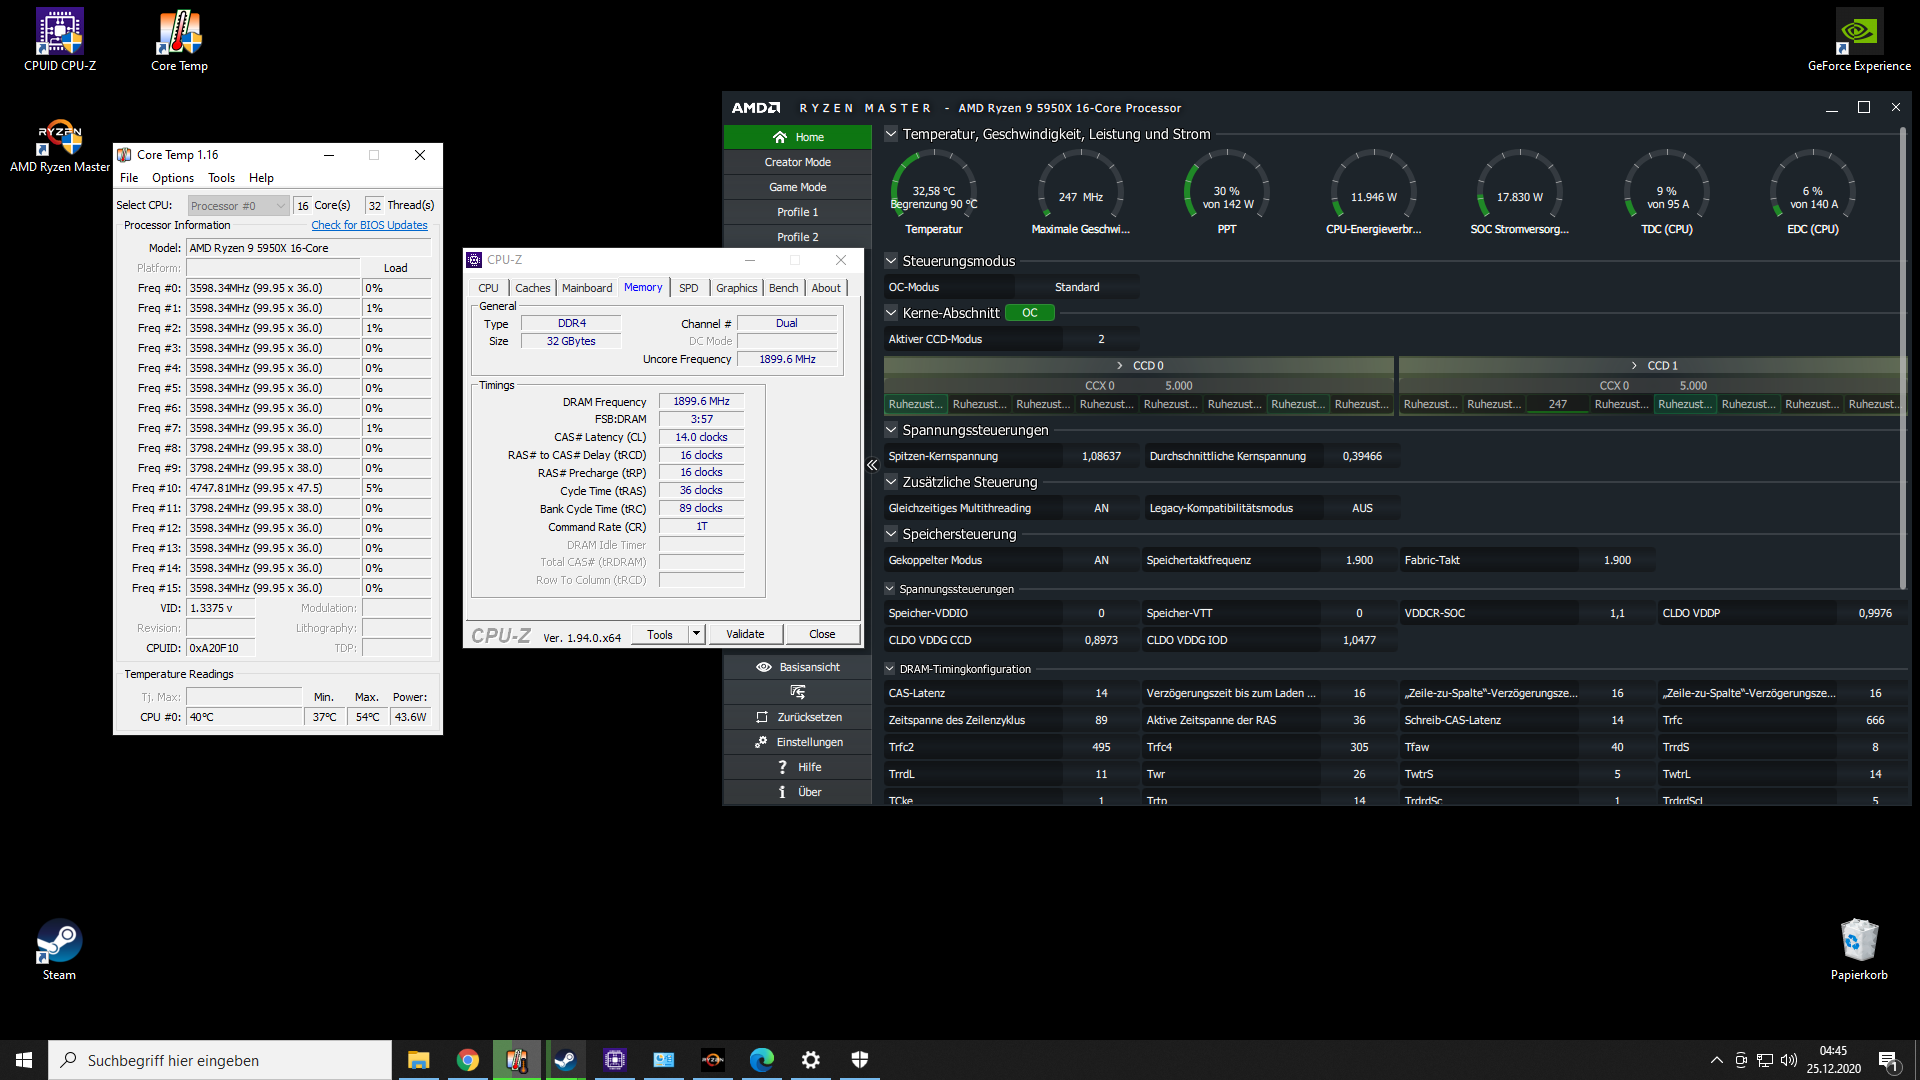Switch to the SPD tab in CPU-Z
1920x1080 pixels.
[x=688, y=288]
